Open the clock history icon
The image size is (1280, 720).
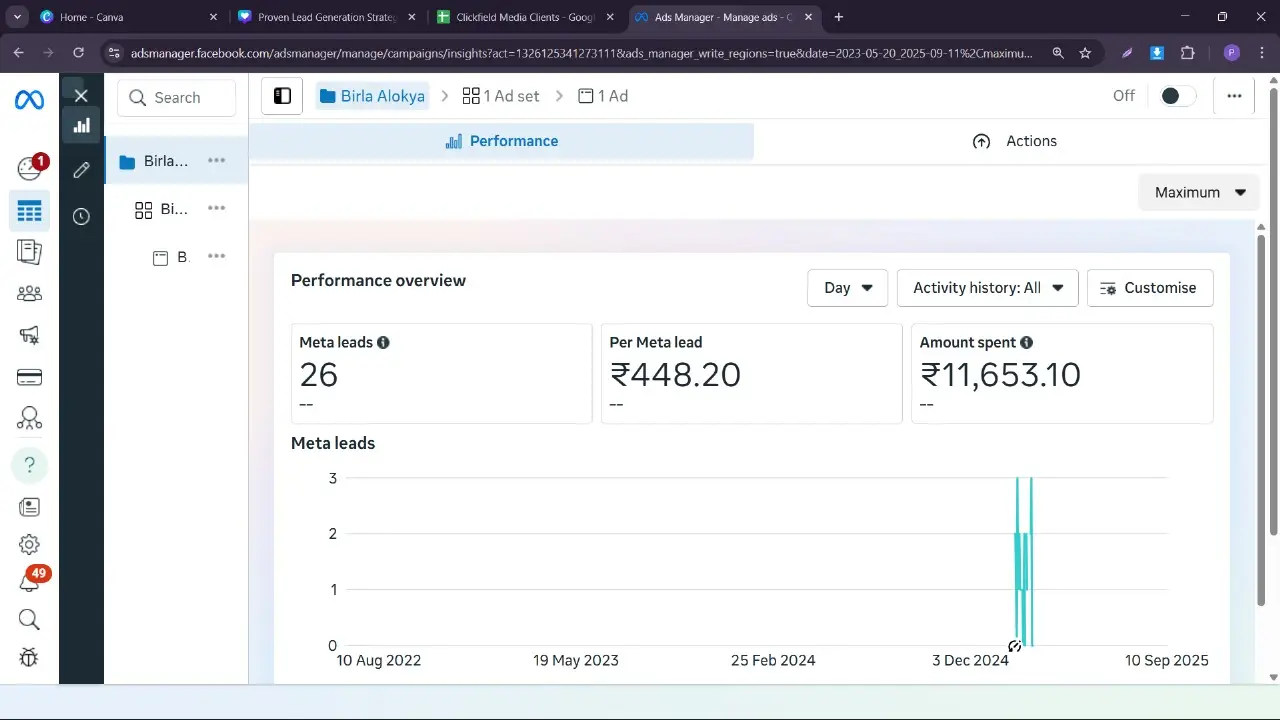[81, 216]
